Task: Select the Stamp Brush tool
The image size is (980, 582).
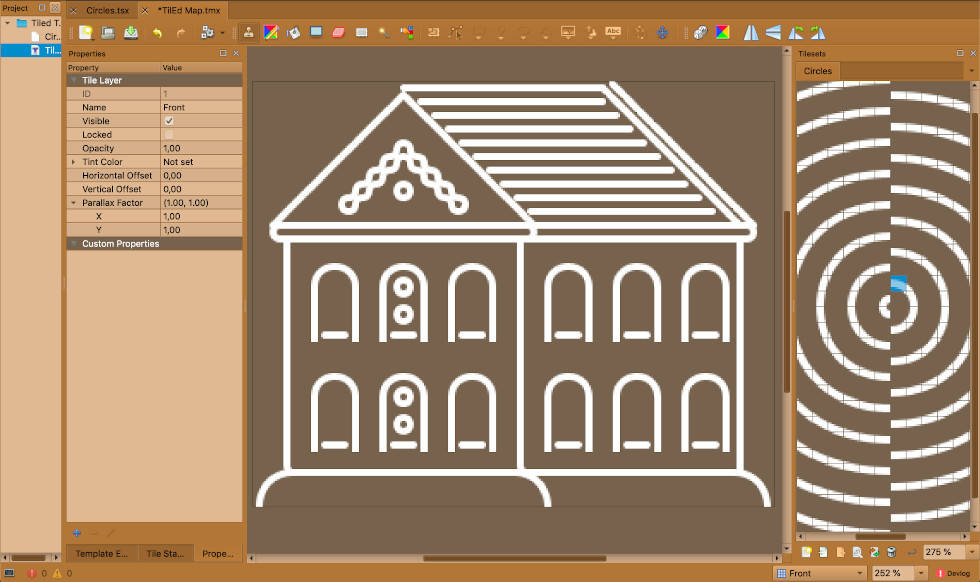Action: [x=249, y=32]
